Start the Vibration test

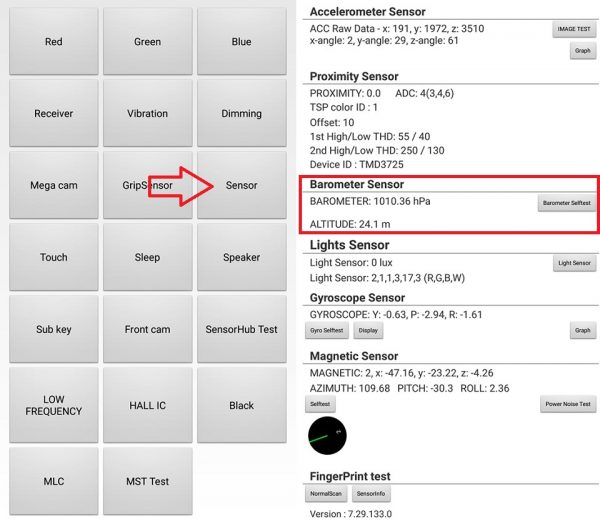(148, 113)
